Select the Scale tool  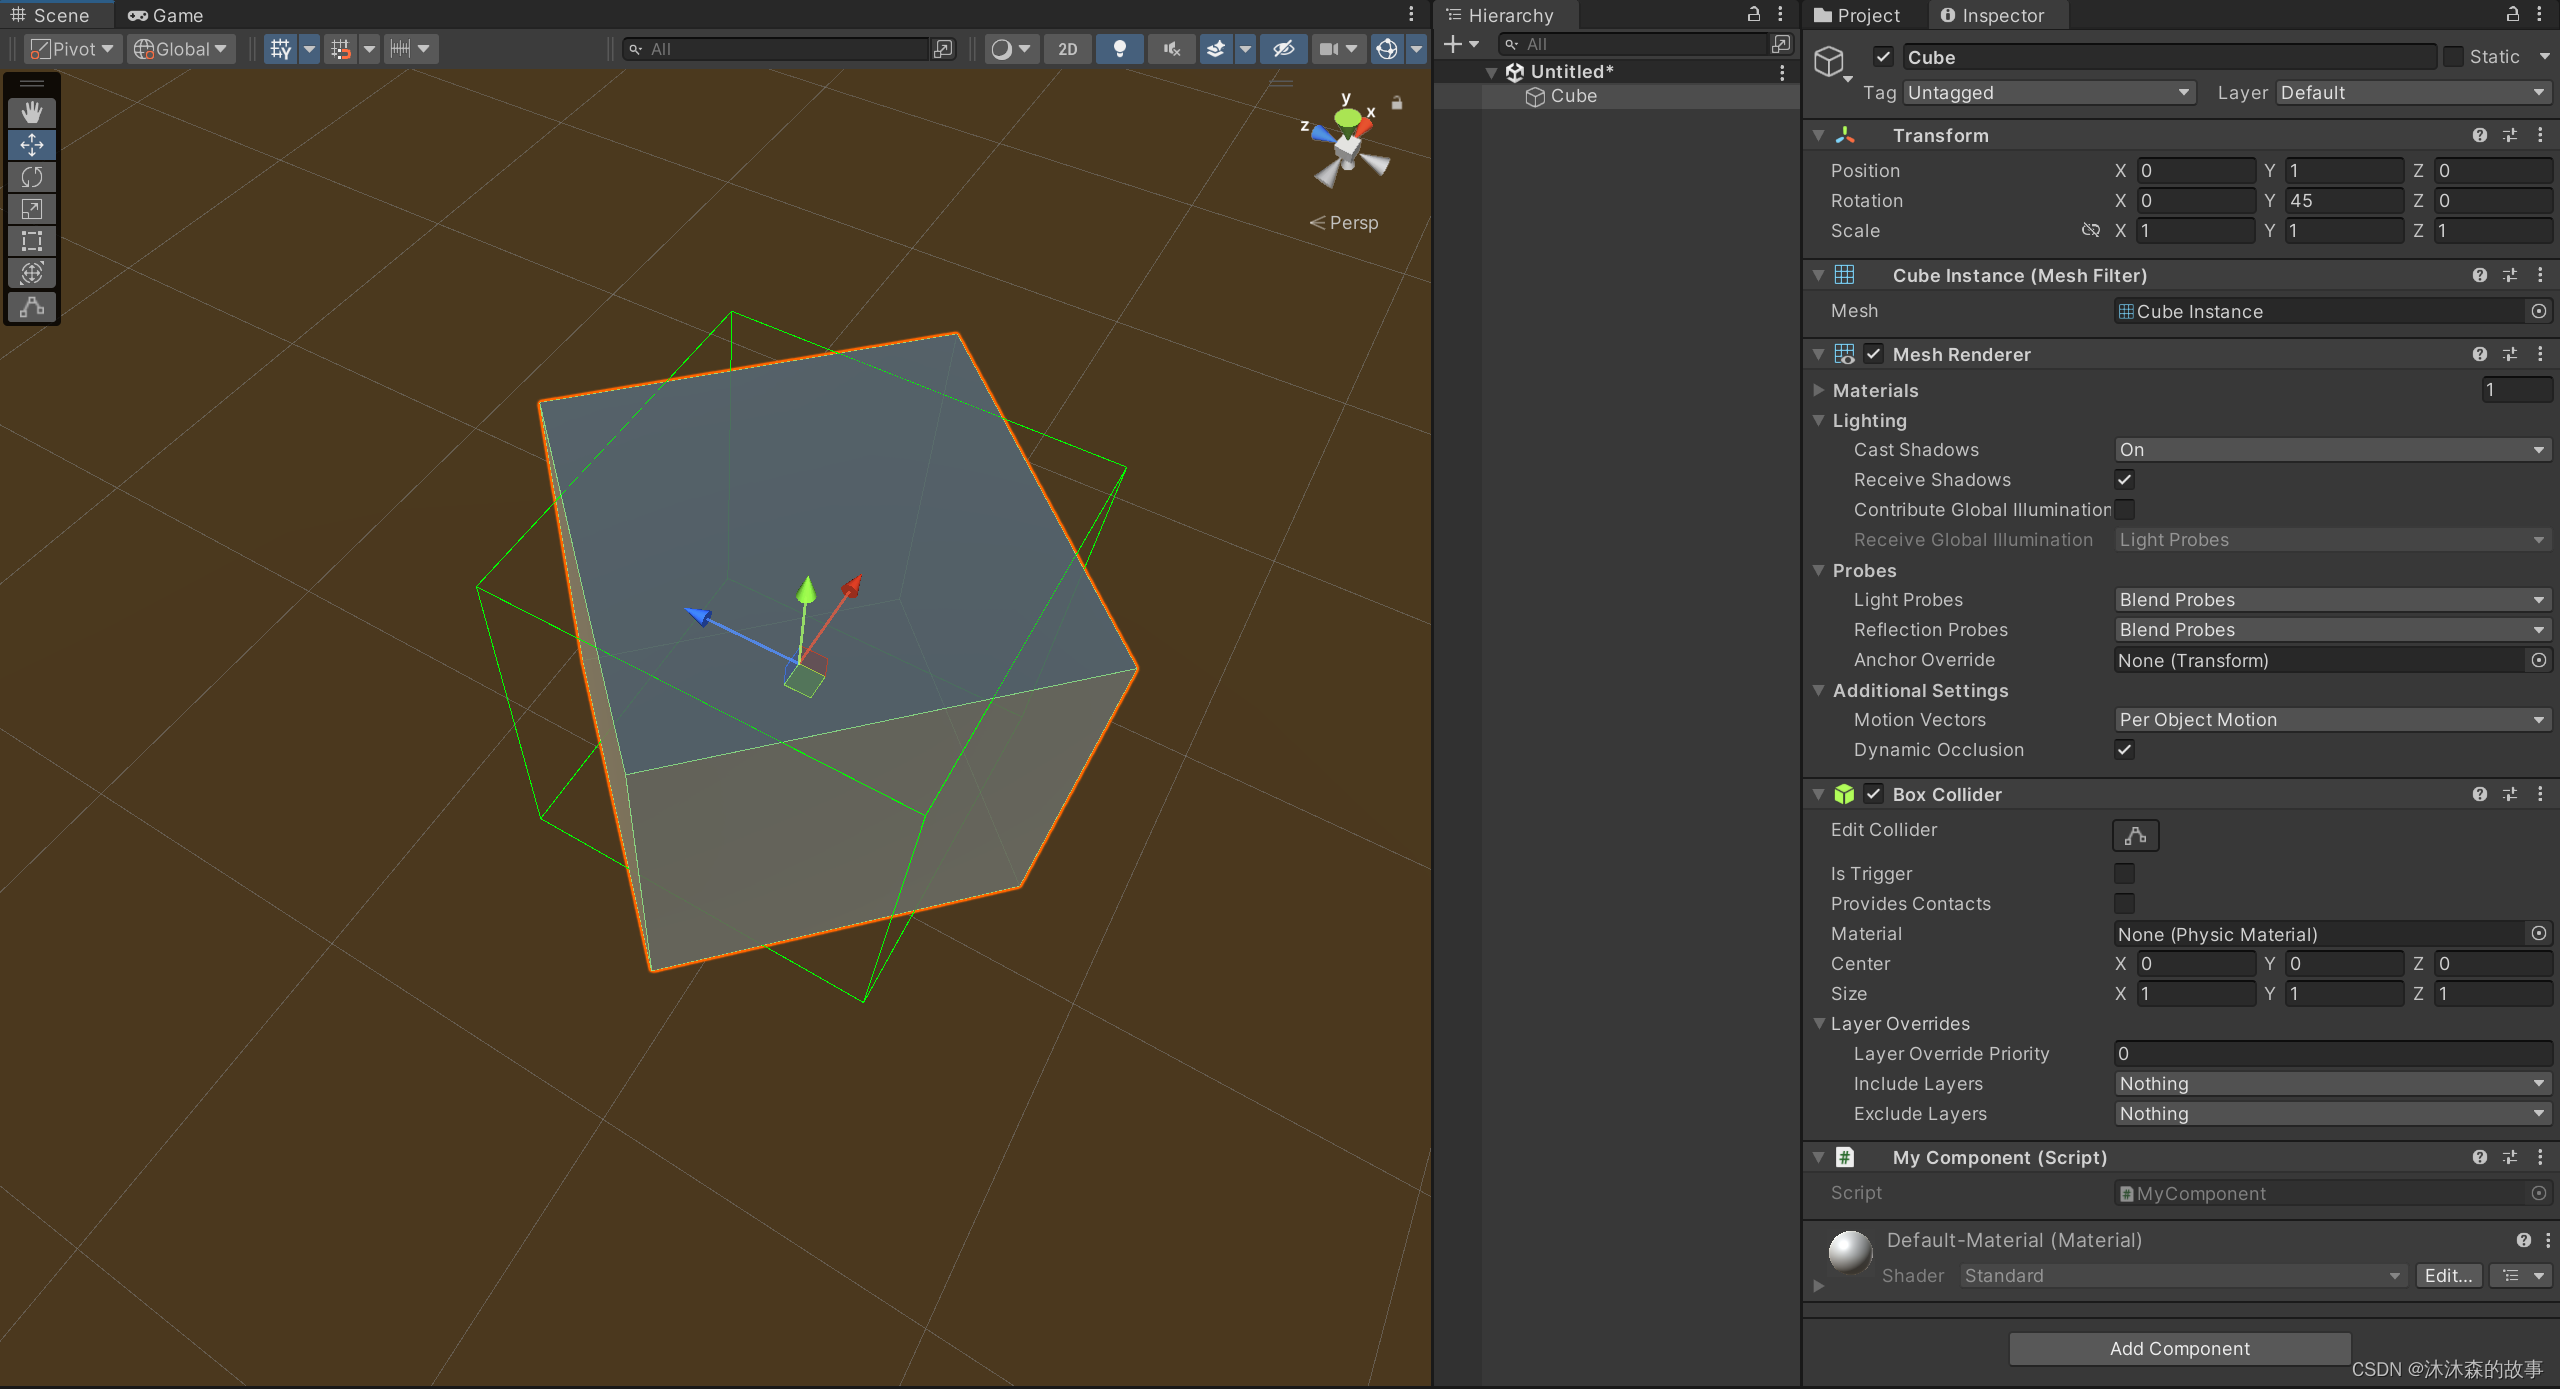(x=32, y=209)
